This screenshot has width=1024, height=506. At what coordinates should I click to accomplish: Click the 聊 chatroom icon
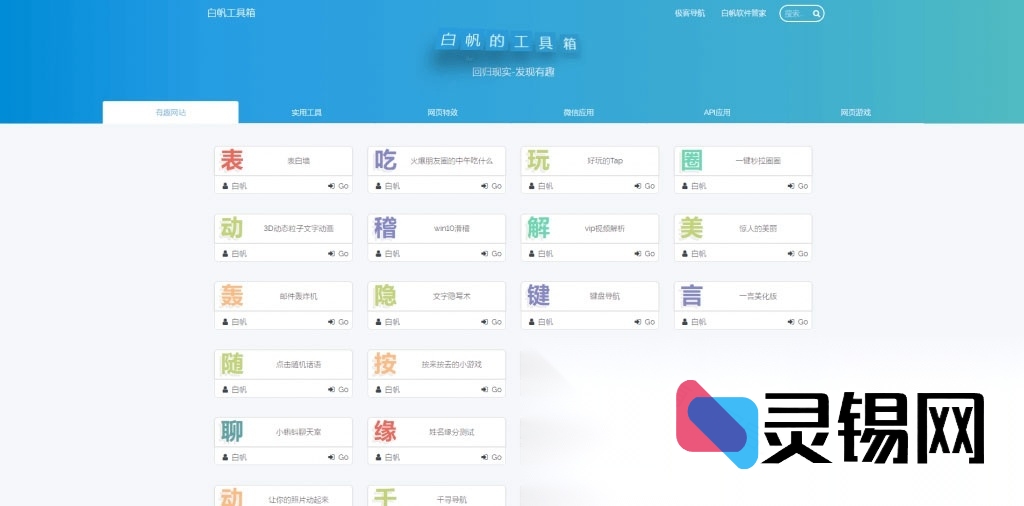[232, 432]
